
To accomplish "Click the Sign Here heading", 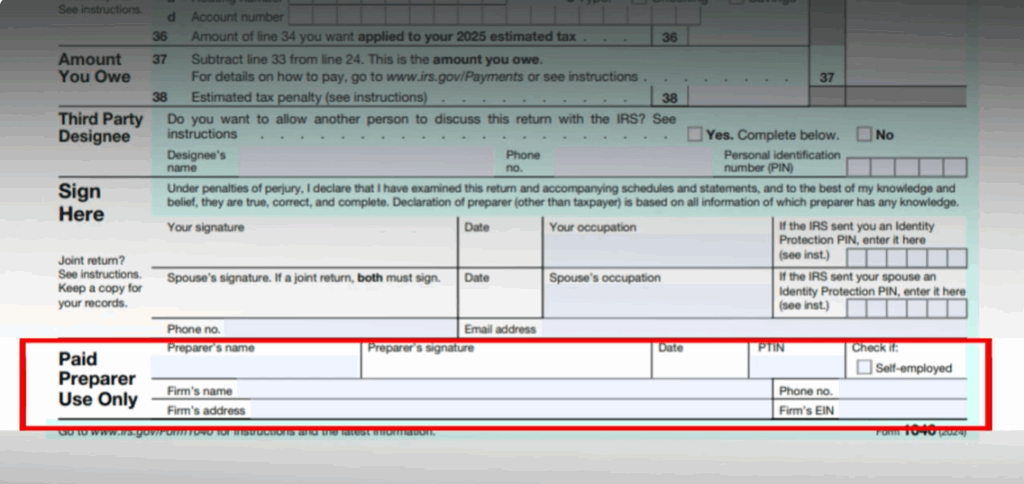I will (81, 202).
